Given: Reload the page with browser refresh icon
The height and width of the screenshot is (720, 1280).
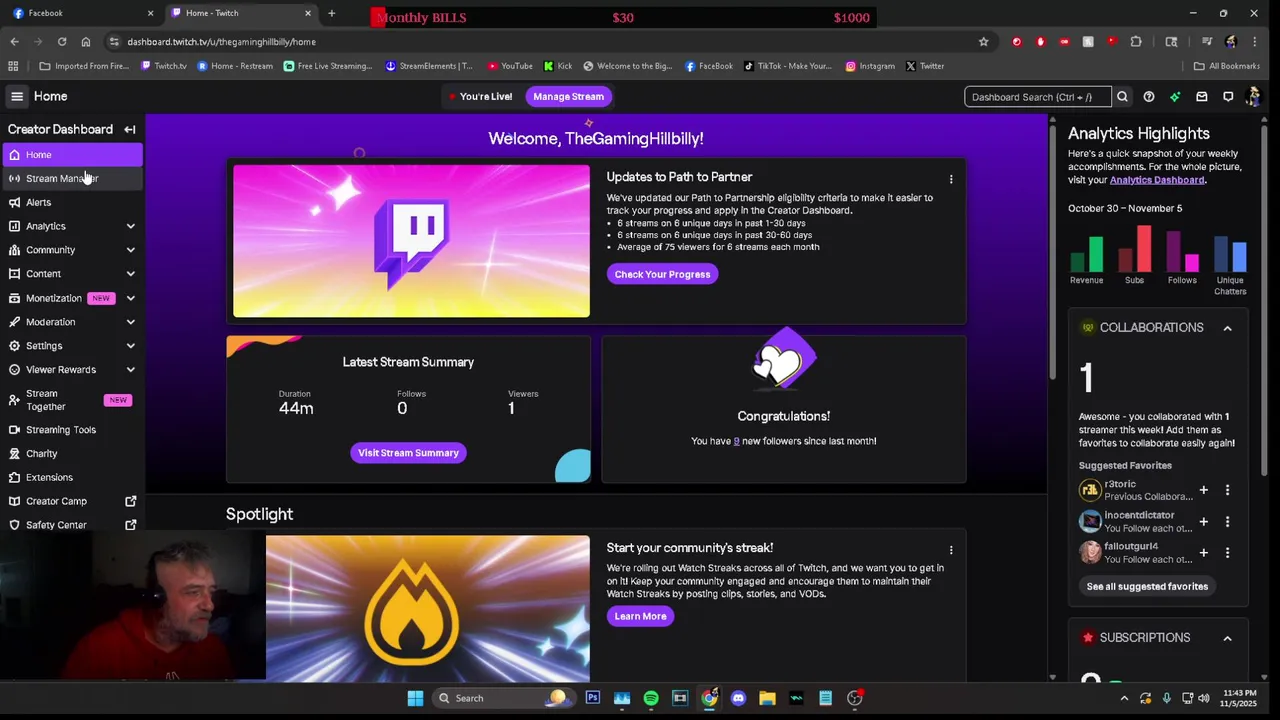Looking at the screenshot, I should coord(62,42).
